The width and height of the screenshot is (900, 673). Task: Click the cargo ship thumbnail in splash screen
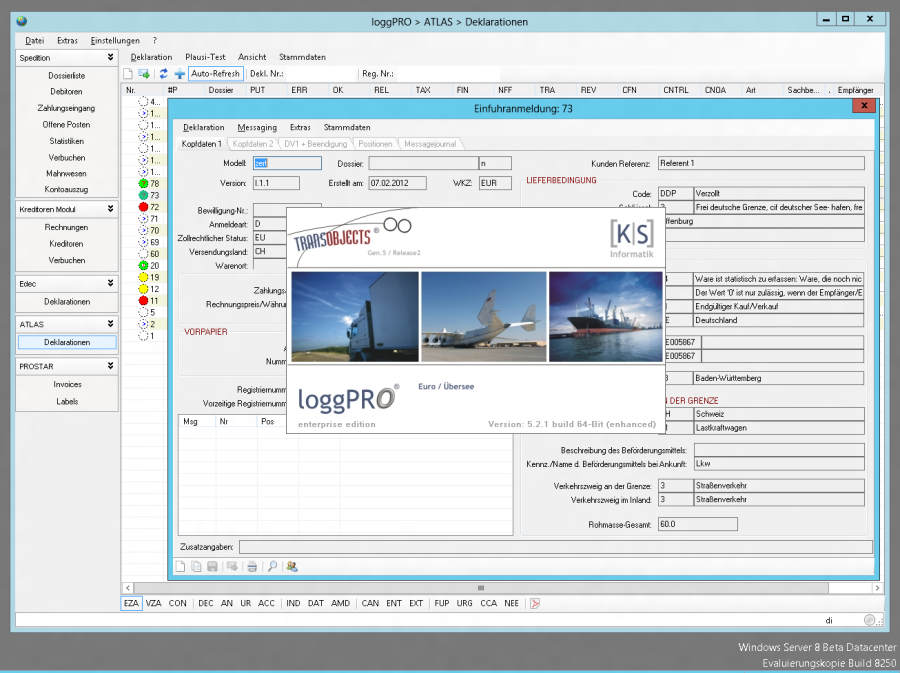(x=606, y=317)
